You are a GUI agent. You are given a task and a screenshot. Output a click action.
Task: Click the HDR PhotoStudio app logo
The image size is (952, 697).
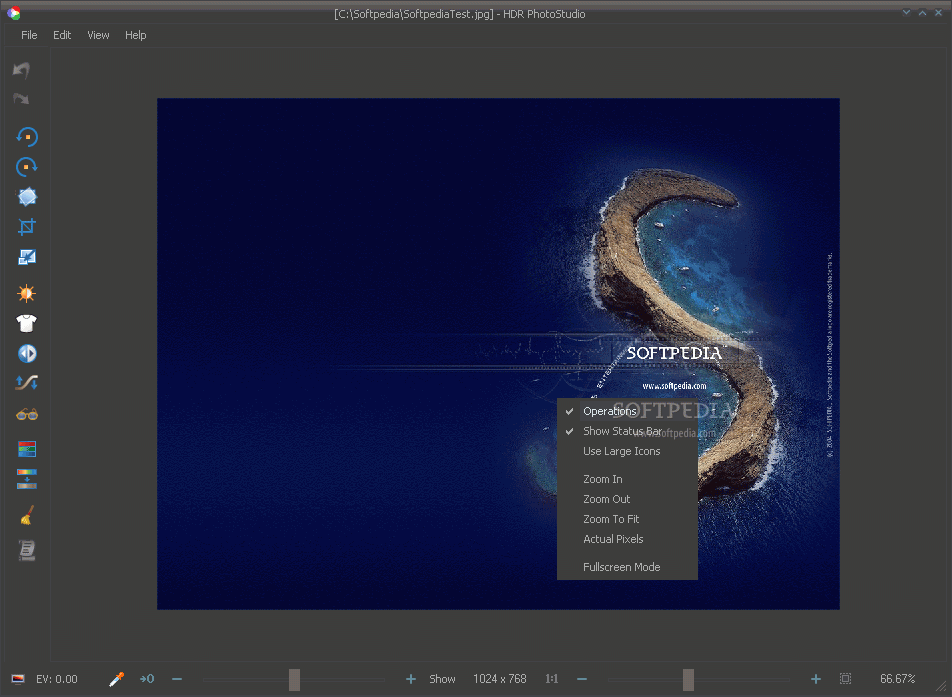[13, 13]
